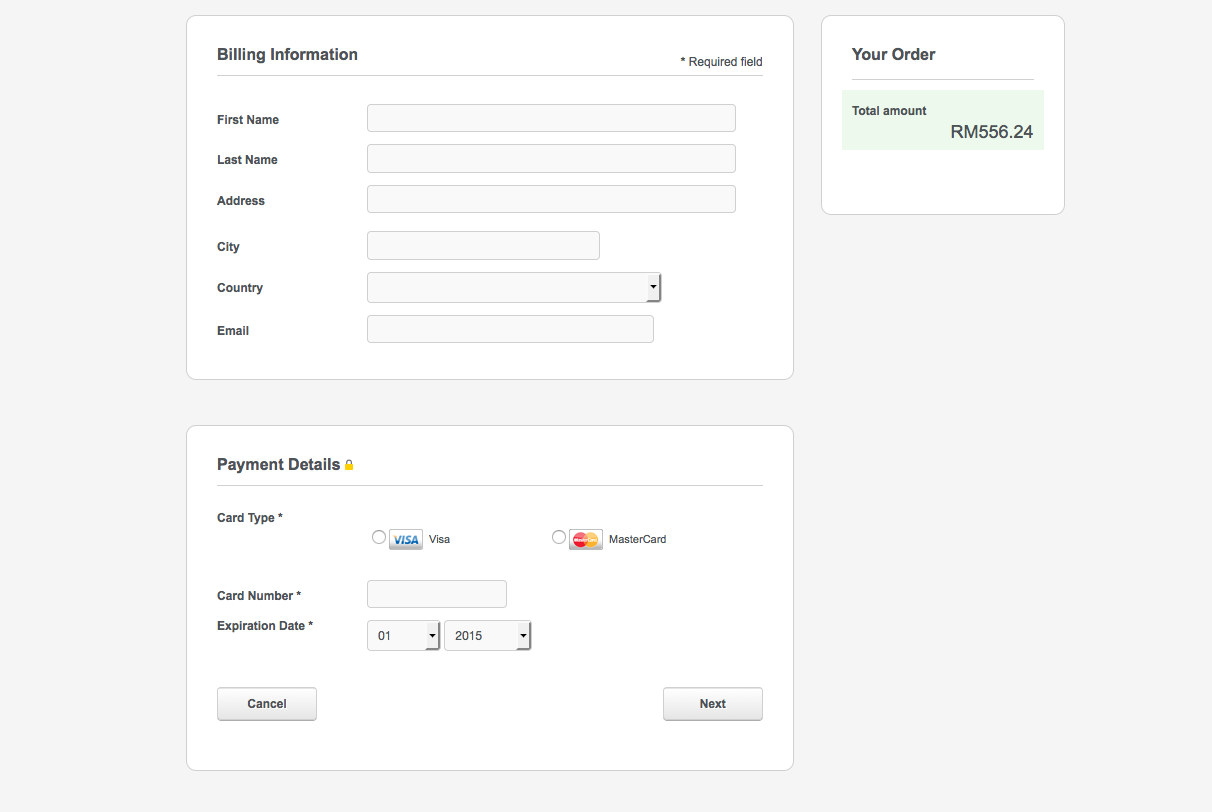The width and height of the screenshot is (1212, 812).
Task: Click the Your Order heading
Action: point(893,55)
